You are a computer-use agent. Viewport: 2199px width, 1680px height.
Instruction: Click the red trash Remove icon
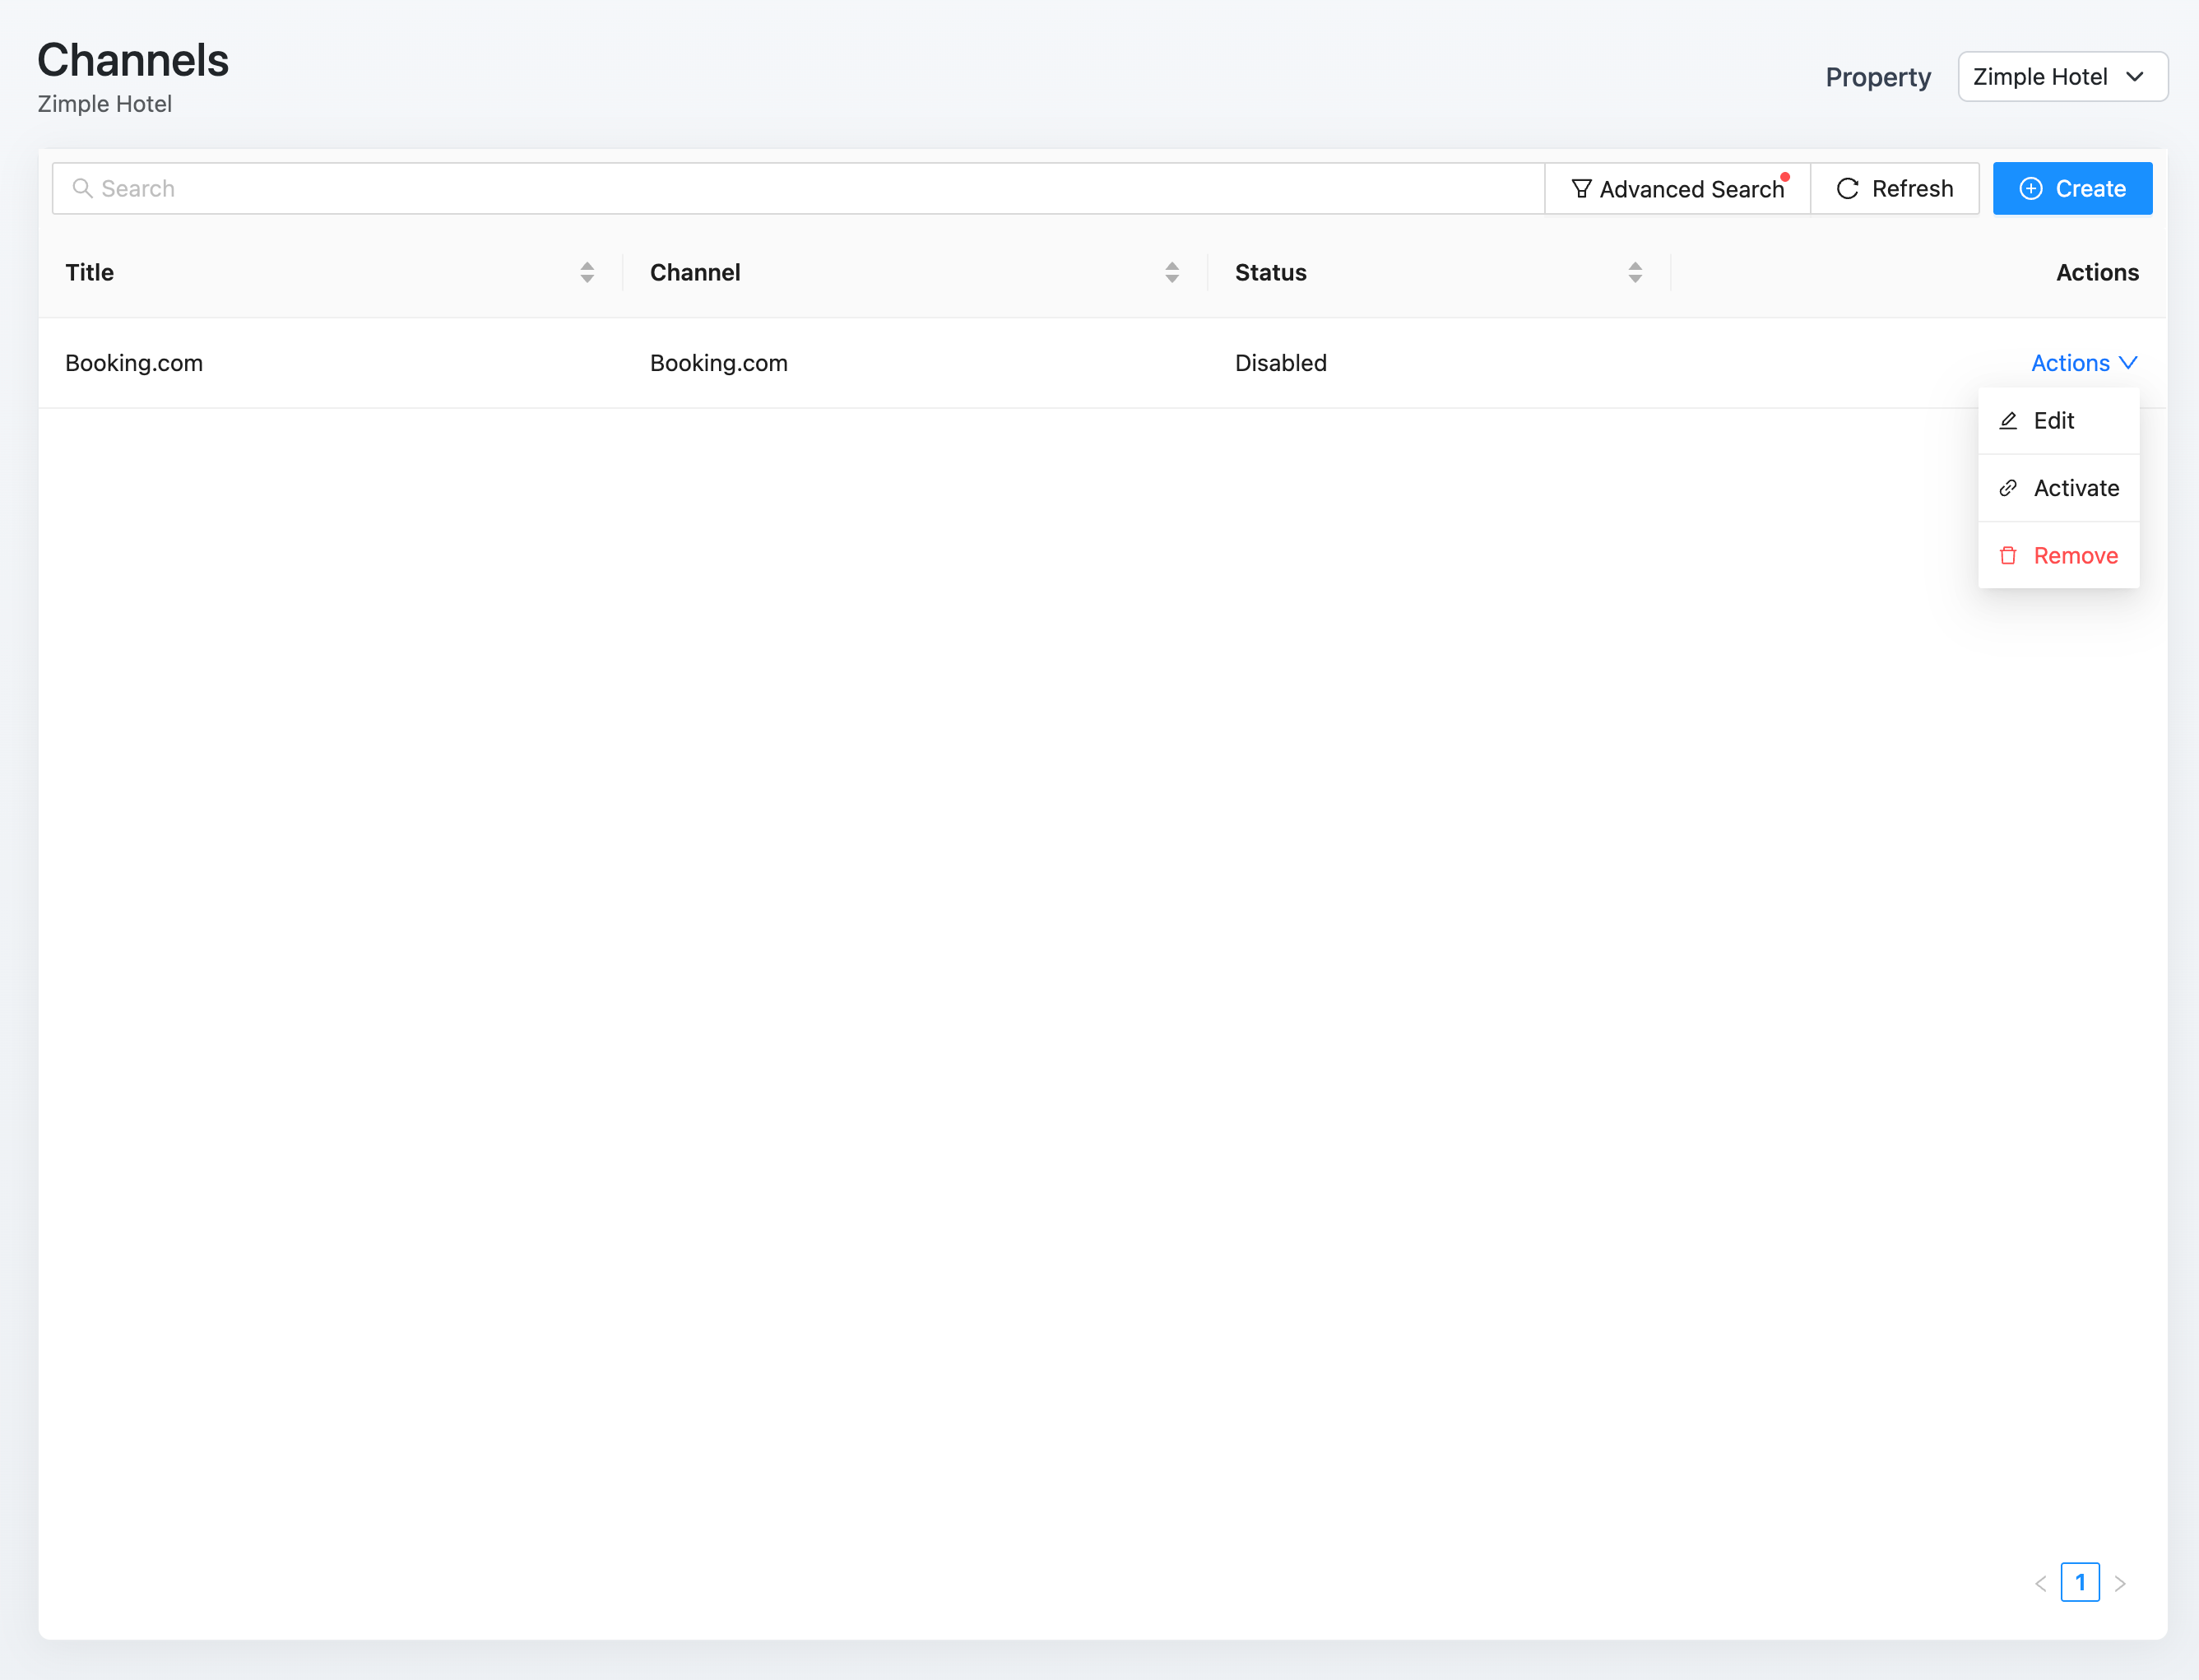click(x=2007, y=556)
